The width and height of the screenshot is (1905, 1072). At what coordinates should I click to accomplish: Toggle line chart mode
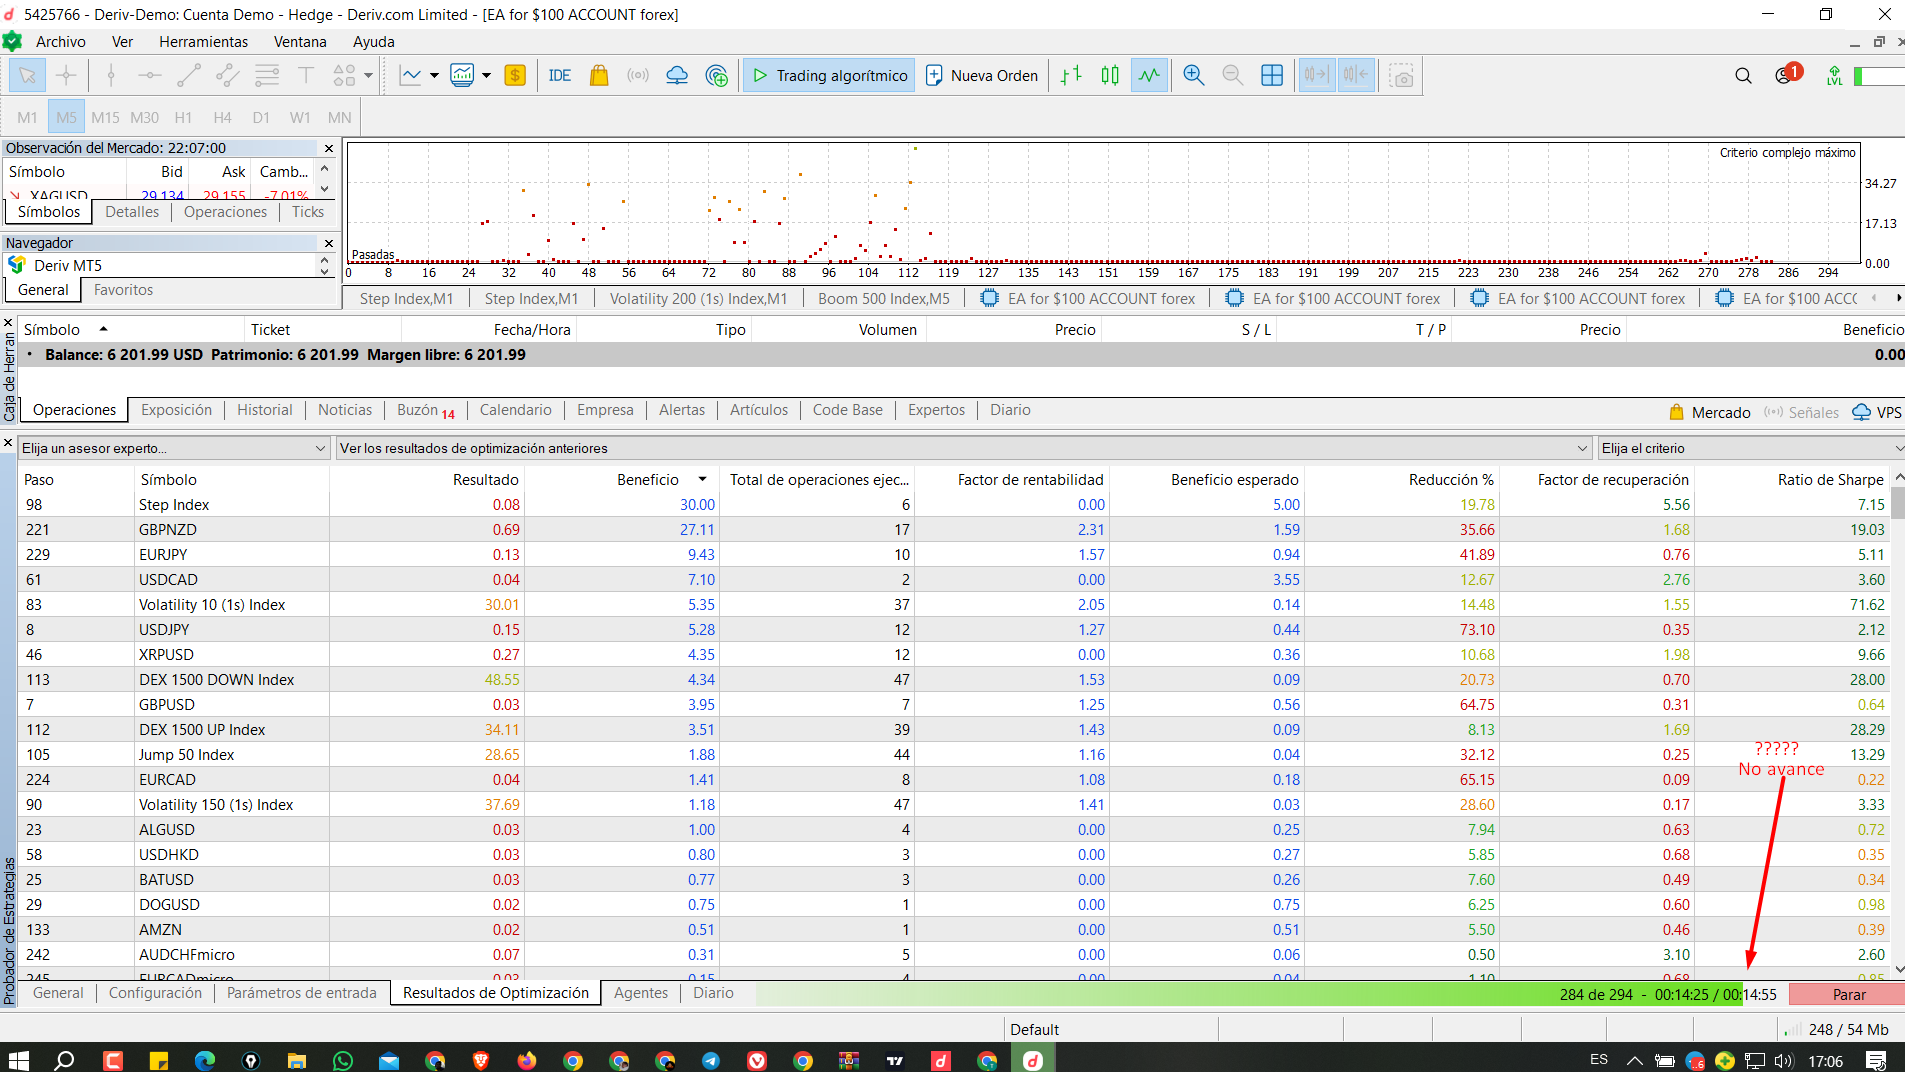1150,76
